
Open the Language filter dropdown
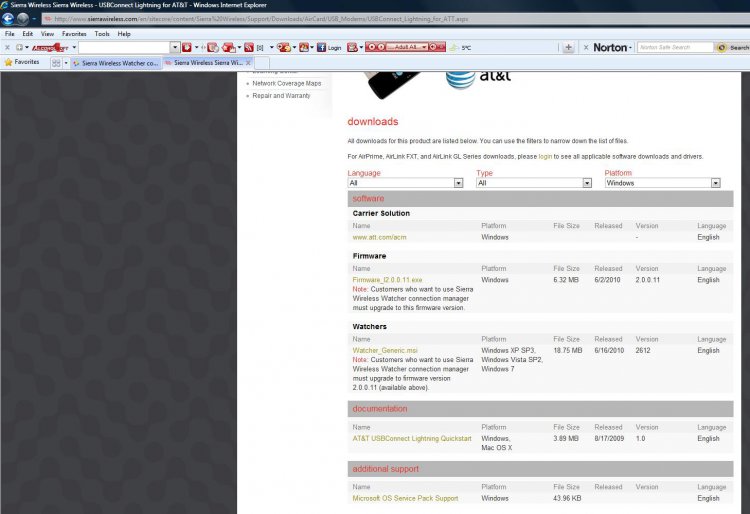coord(458,183)
